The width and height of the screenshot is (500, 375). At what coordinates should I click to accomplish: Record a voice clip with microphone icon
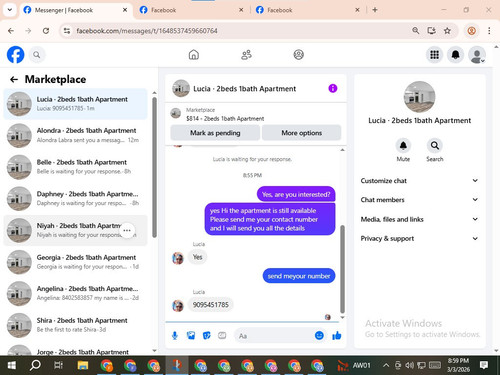click(x=175, y=336)
